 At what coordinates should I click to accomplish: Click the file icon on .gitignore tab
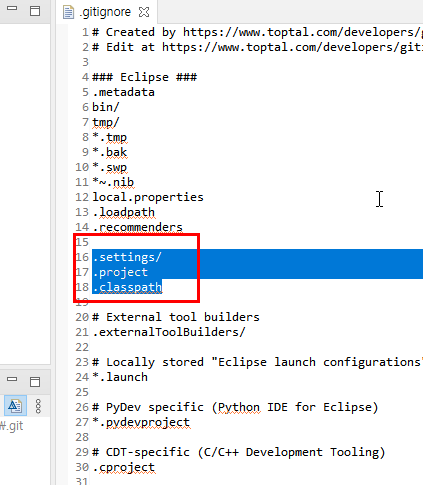point(68,12)
